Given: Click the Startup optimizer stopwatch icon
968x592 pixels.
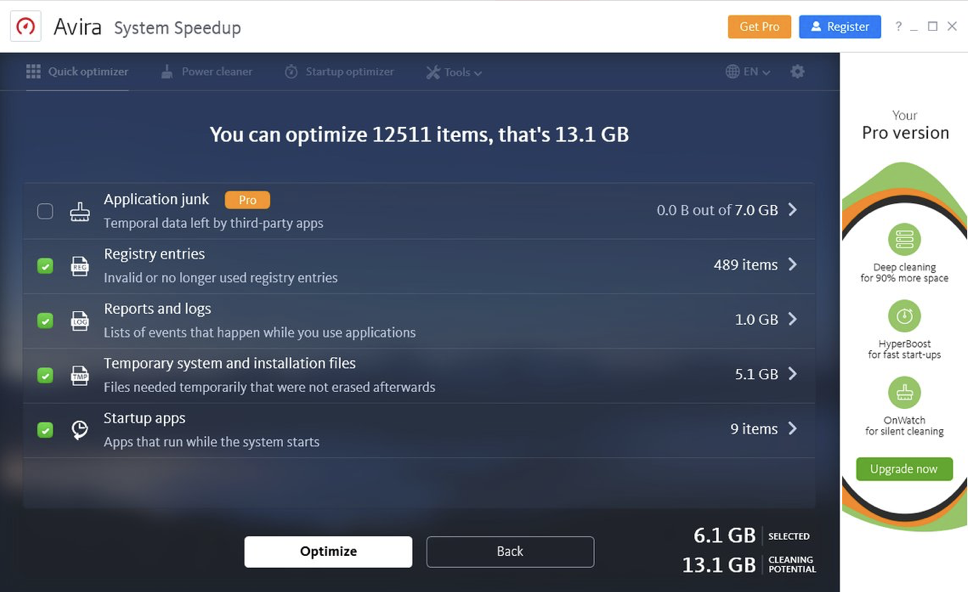Looking at the screenshot, I should point(291,72).
